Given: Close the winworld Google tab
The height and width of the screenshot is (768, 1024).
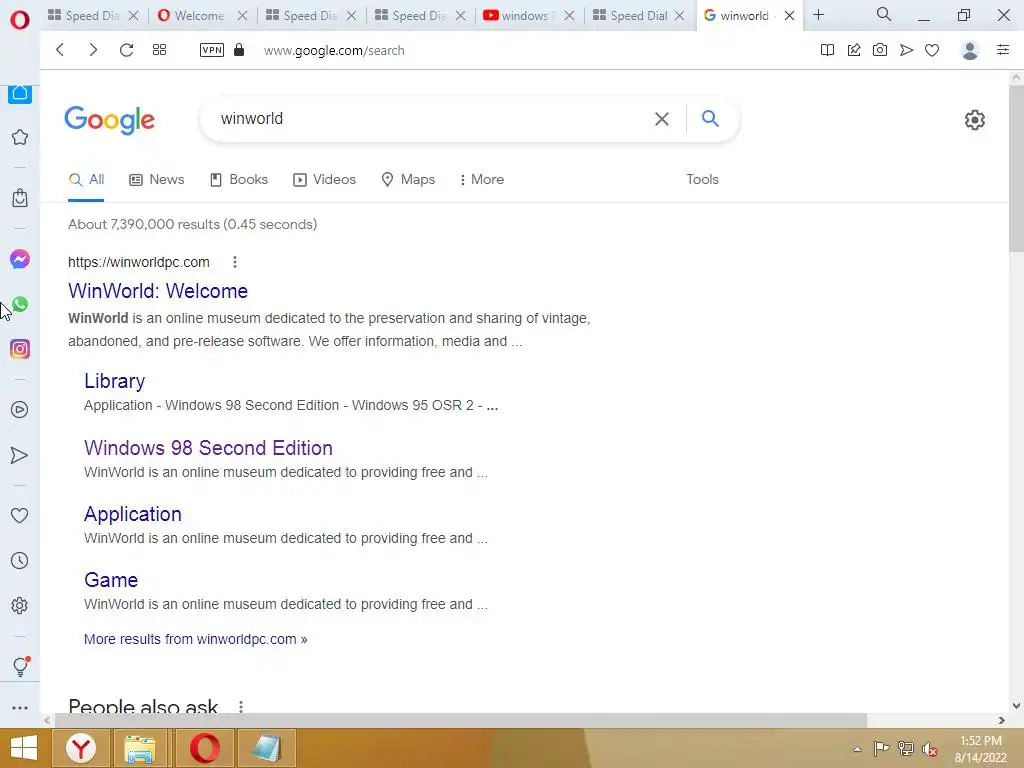Looking at the screenshot, I should click(x=789, y=16).
